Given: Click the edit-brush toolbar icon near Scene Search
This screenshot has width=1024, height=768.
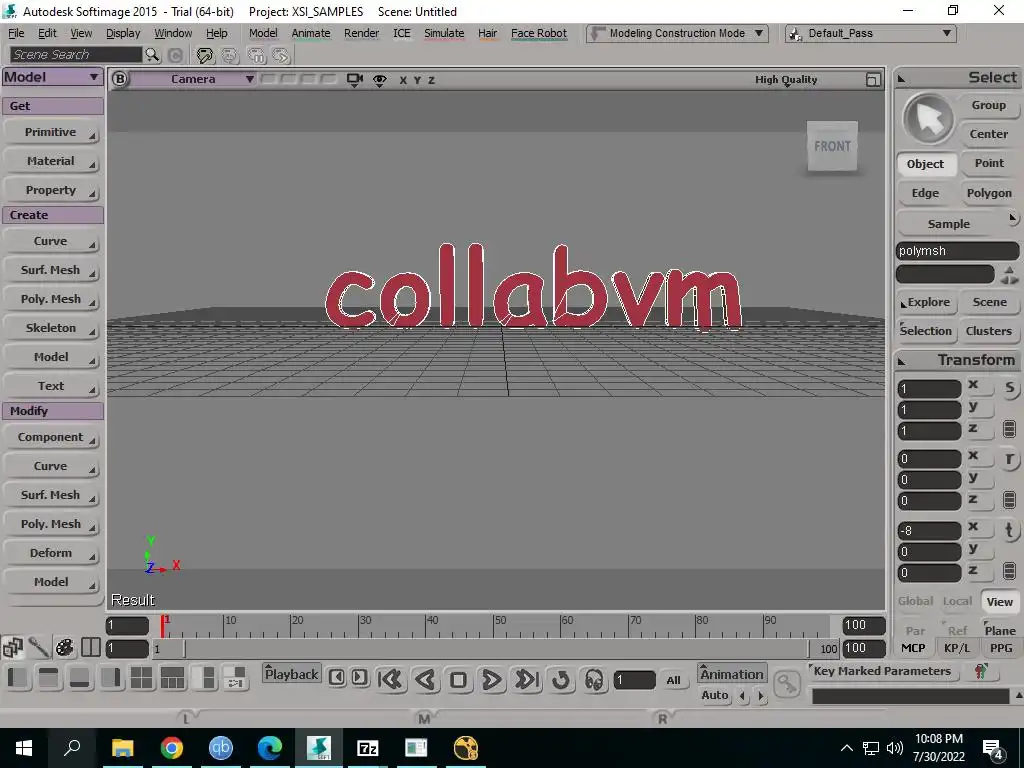Looking at the screenshot, I should 205,56.
